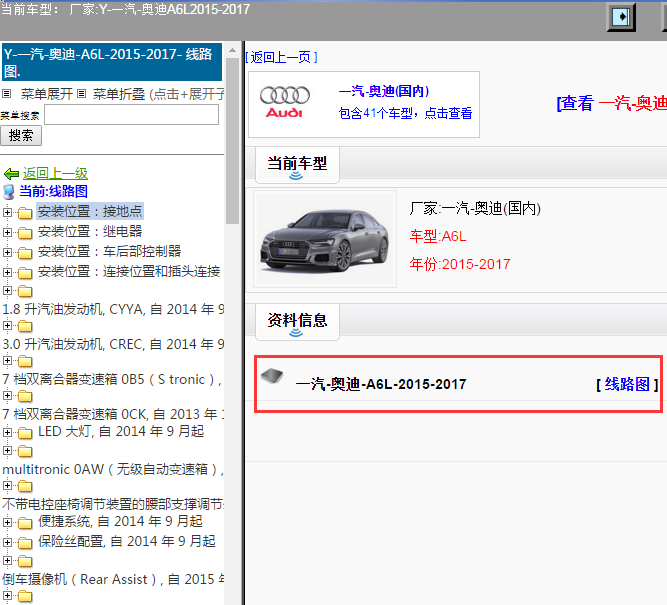Expand 安装位置：连接位置和插头连接 node
This screenshot has height=605, width=667.
[x=7, y=272]
